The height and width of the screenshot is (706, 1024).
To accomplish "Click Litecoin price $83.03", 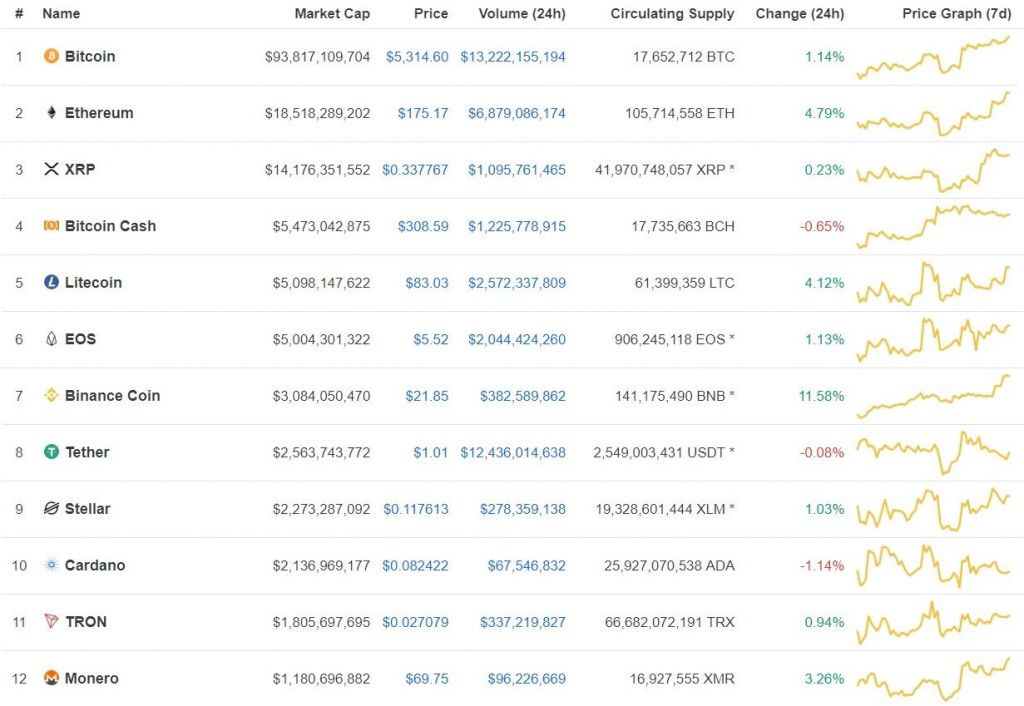I will click(x=427, y=283).
